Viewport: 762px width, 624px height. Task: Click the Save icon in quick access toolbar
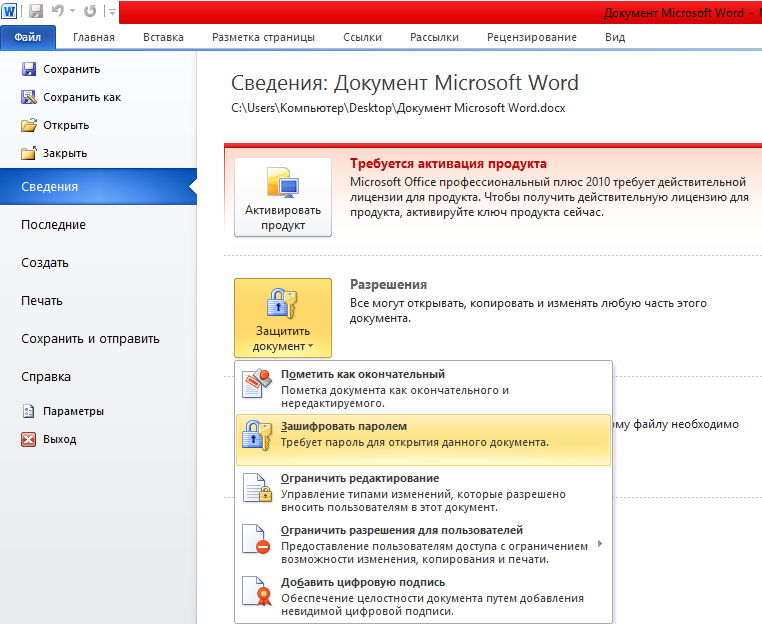(36, 13)
